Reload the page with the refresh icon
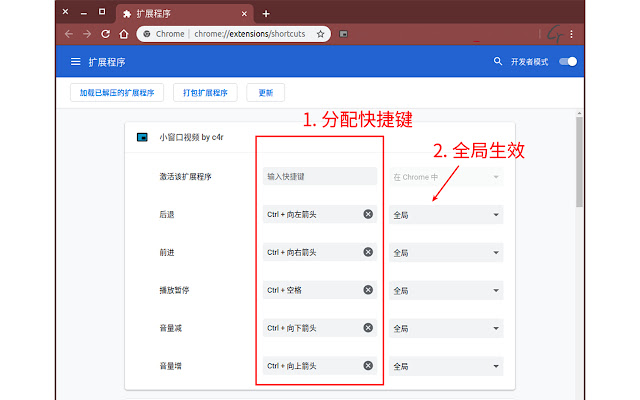640x400 pixels. 105,33
